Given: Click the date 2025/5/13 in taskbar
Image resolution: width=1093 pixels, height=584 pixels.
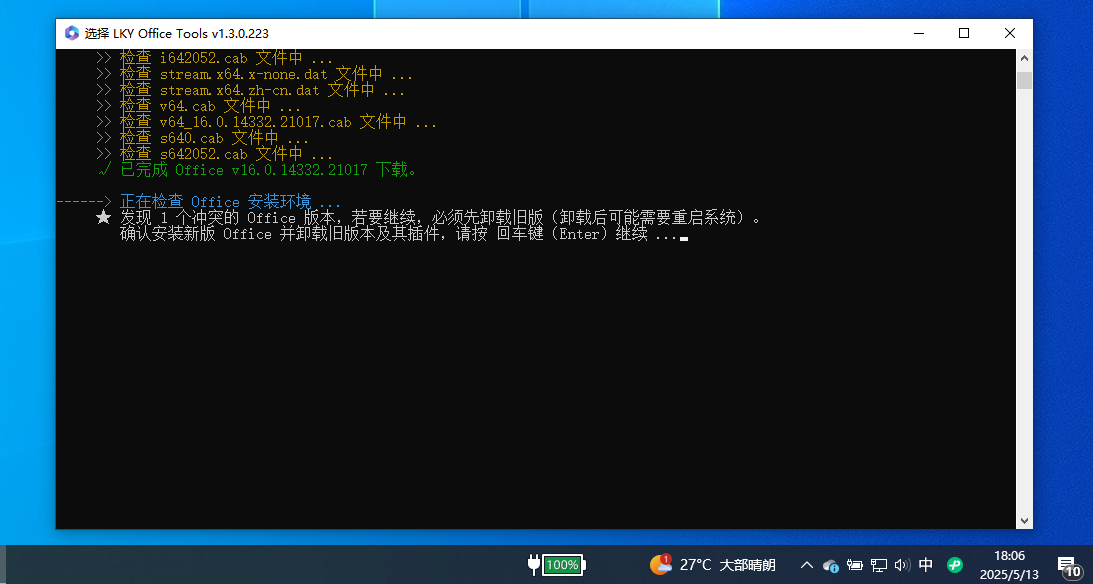Looking at the screenshot, I should click(1009, 575).
